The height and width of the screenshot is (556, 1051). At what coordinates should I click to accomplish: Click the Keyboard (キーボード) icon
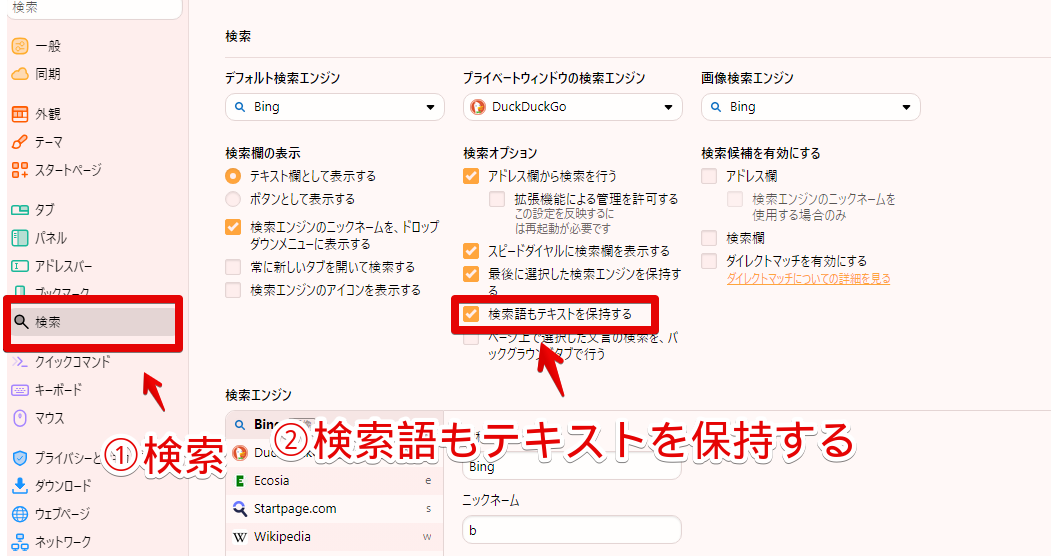pos(20,390)
